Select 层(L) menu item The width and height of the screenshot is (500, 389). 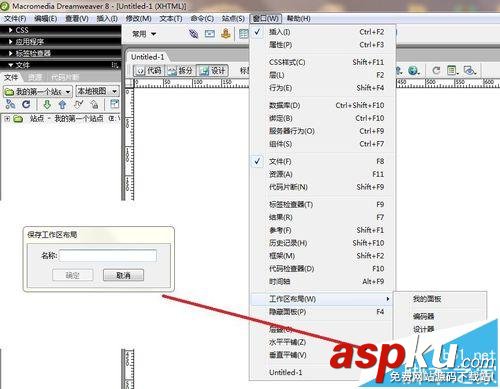[x=322, y=75]
